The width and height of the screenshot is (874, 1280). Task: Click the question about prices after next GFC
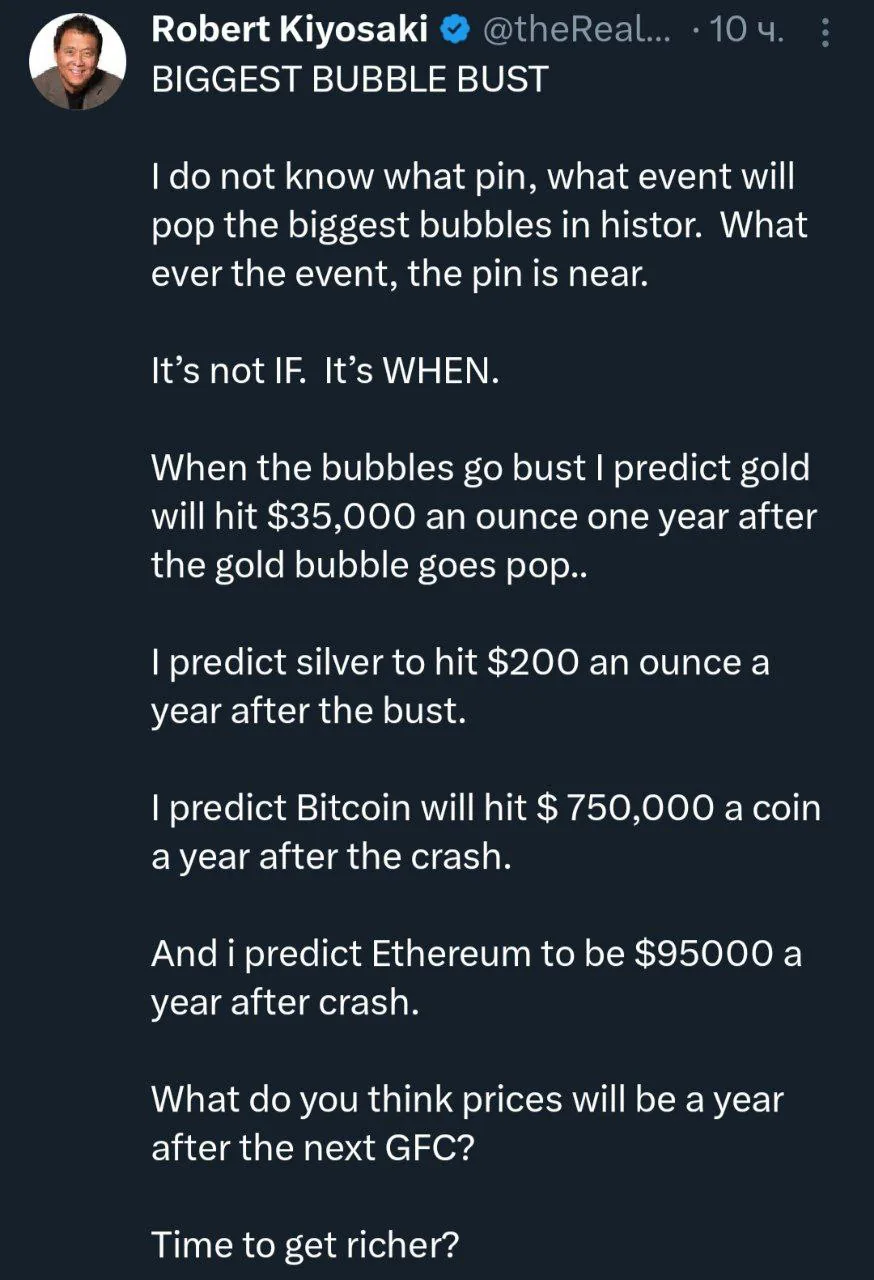pos(467,1123)
